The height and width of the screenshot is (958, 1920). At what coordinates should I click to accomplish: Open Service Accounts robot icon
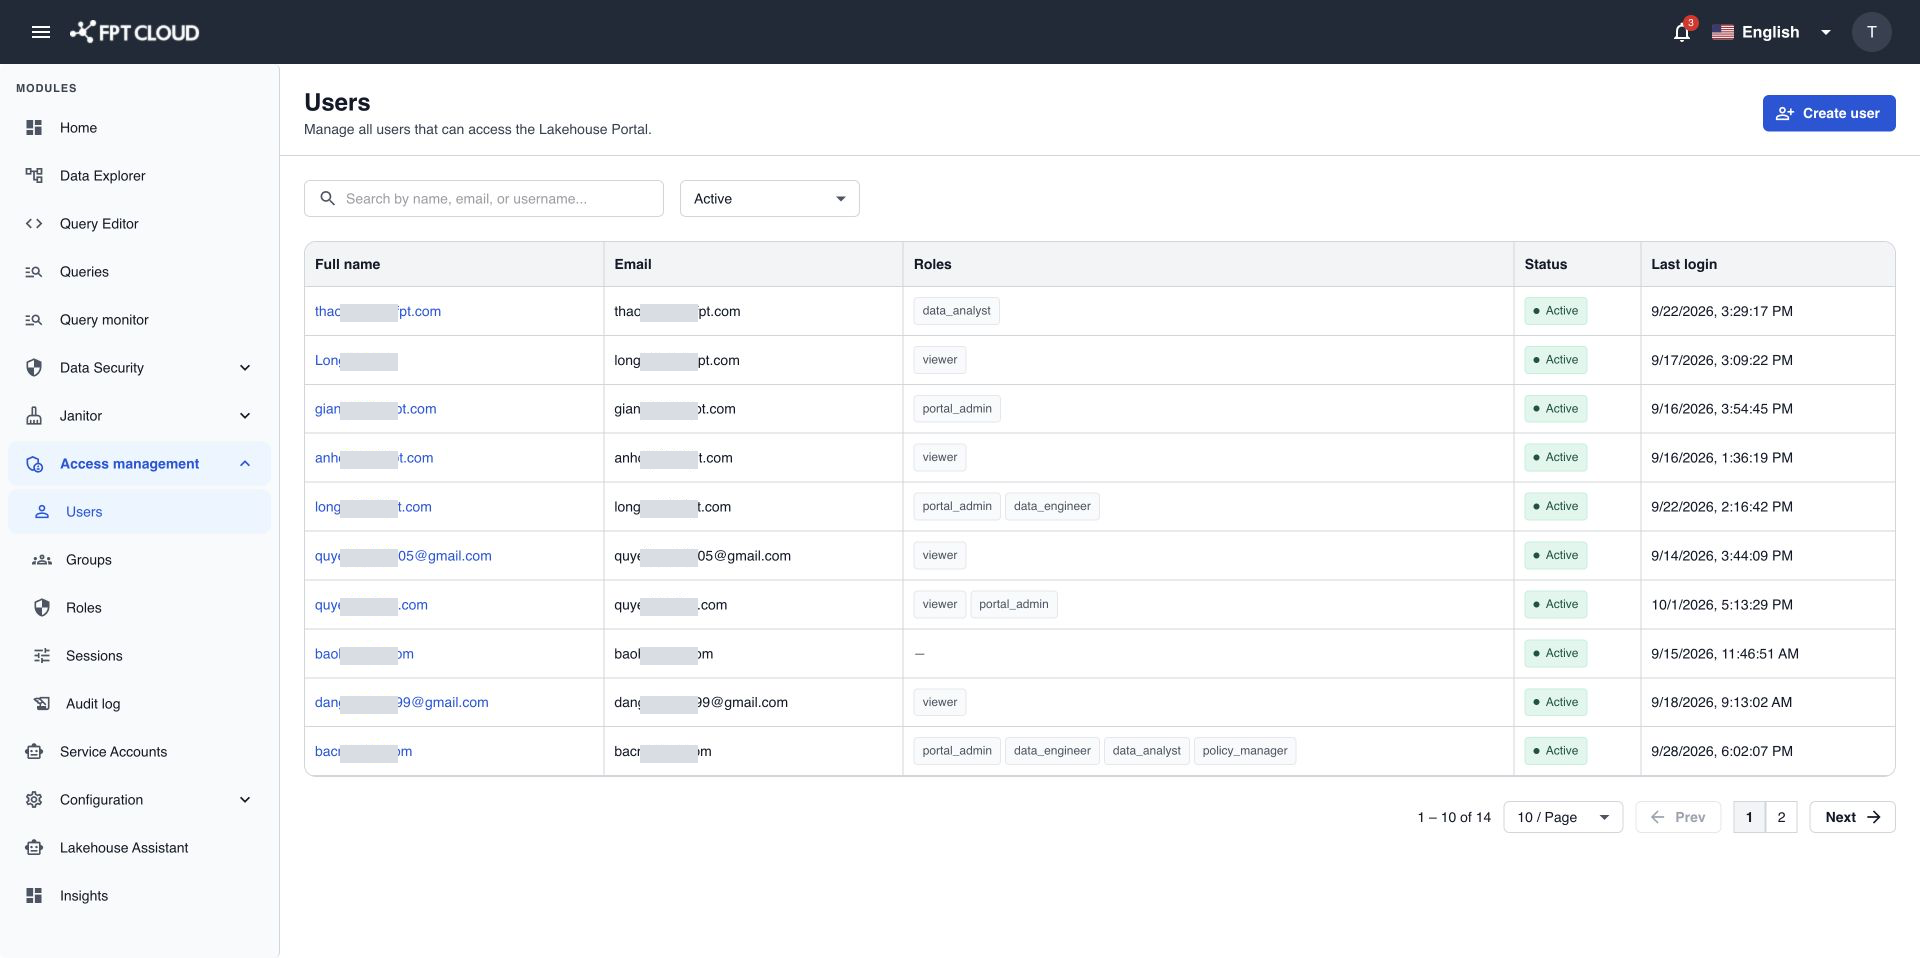[34, 752]
